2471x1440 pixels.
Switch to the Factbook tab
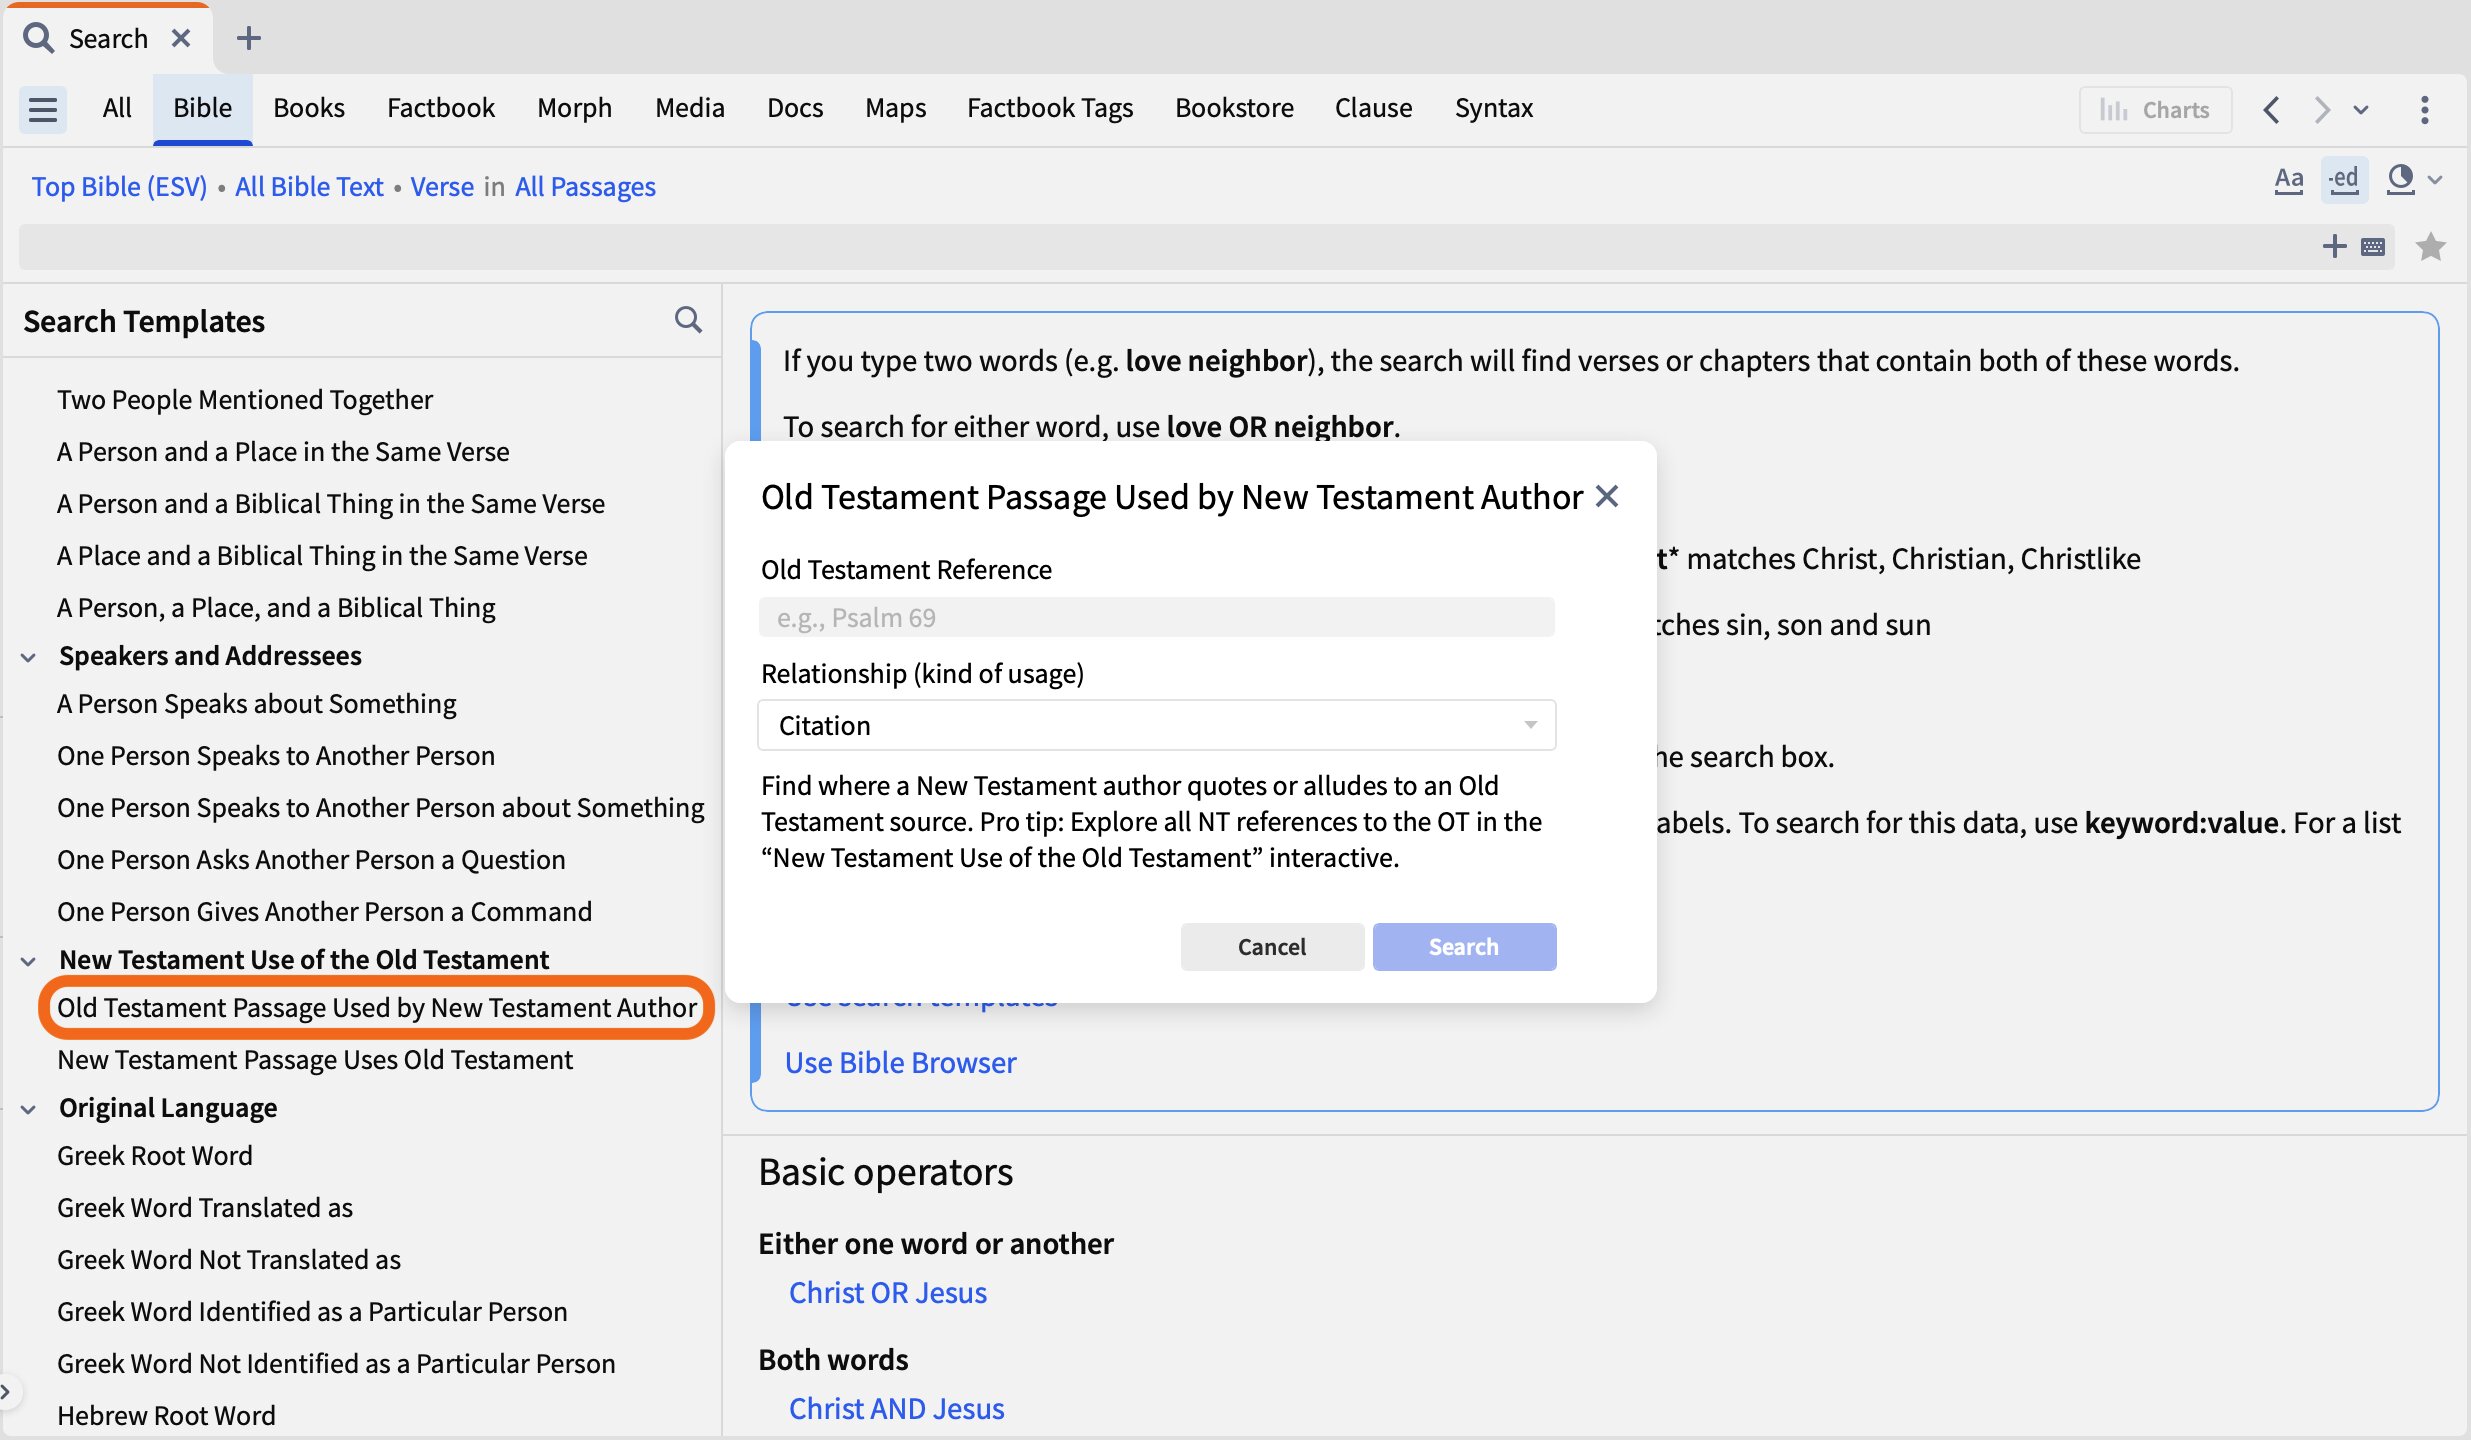coord(441,108)
